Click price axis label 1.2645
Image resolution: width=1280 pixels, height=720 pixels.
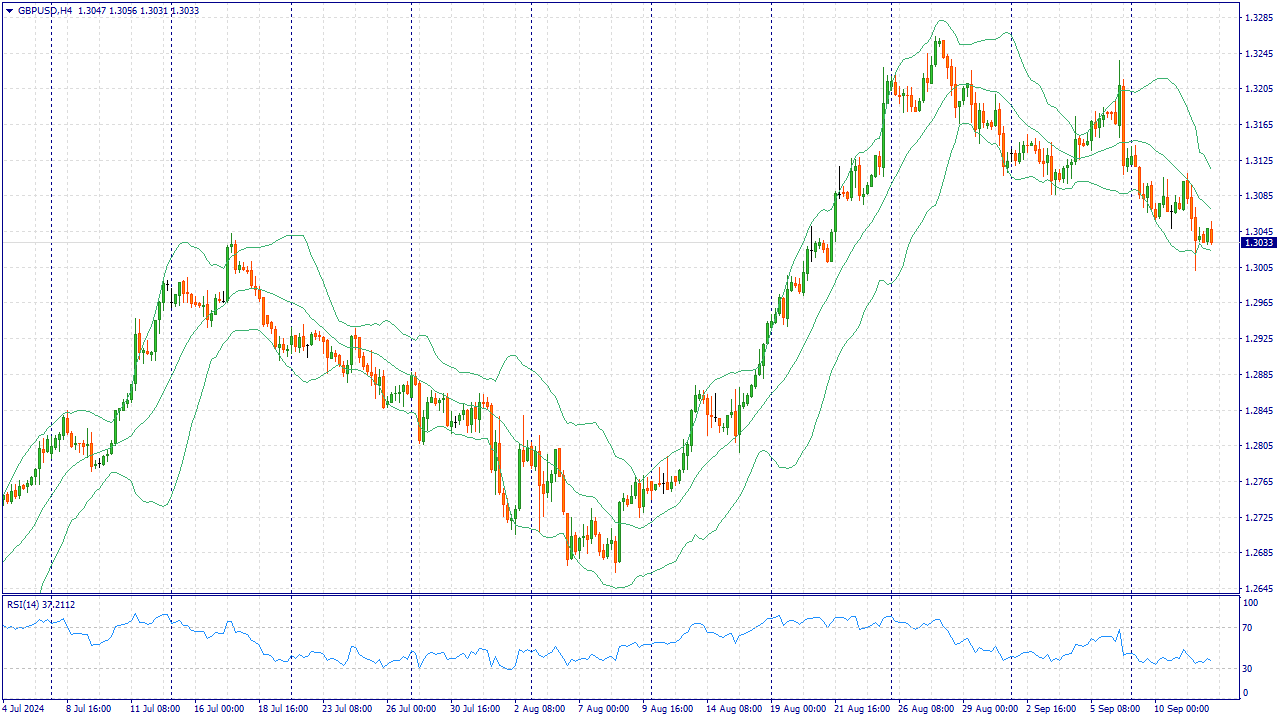pyautogui.click(x=1258, y=589)
